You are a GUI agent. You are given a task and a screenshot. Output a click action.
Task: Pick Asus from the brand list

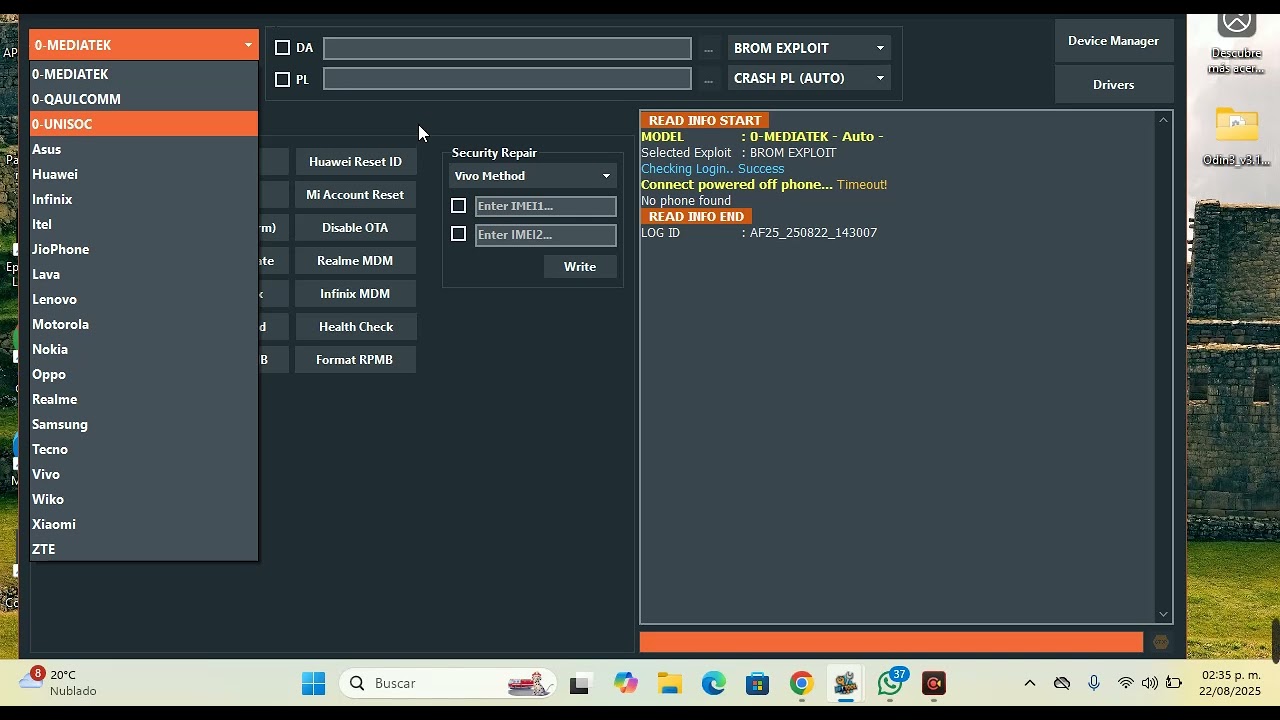pyautogui.click(x=144, y=149)
